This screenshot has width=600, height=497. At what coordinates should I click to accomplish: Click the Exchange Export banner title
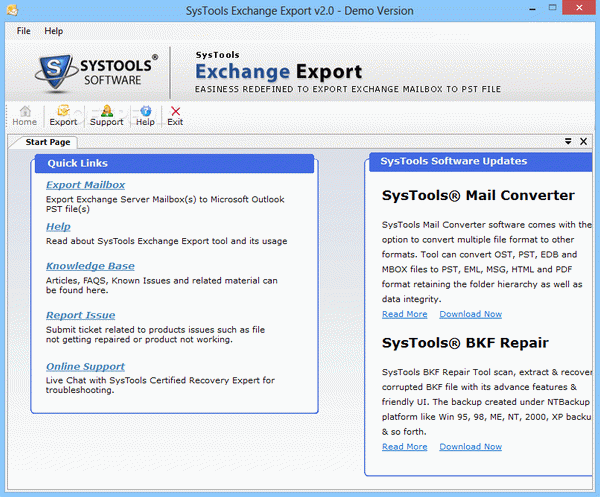click(279, 72)
